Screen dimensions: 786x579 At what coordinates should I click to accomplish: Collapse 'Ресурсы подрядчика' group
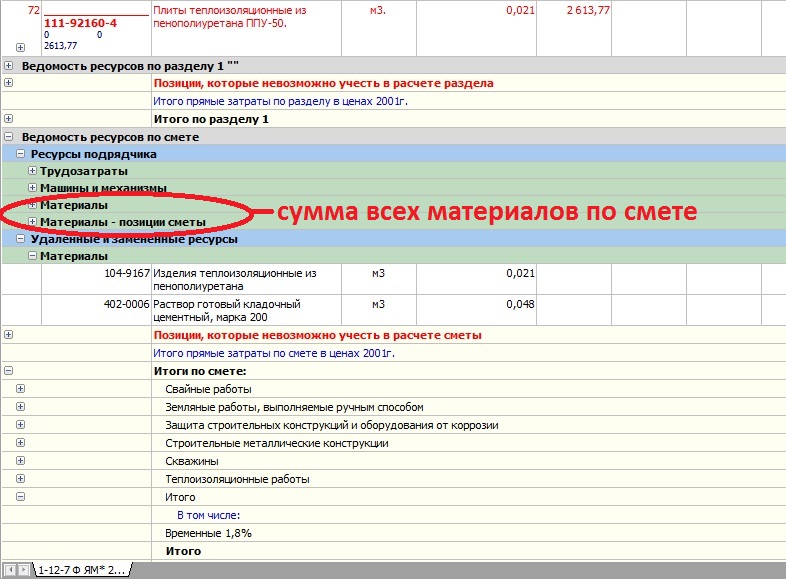pos(20,154)
